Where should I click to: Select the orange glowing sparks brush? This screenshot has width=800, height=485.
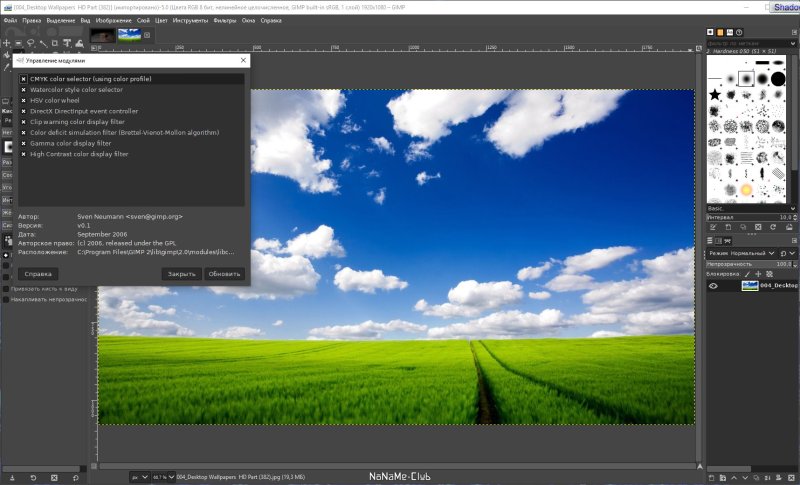pos(746,190)
